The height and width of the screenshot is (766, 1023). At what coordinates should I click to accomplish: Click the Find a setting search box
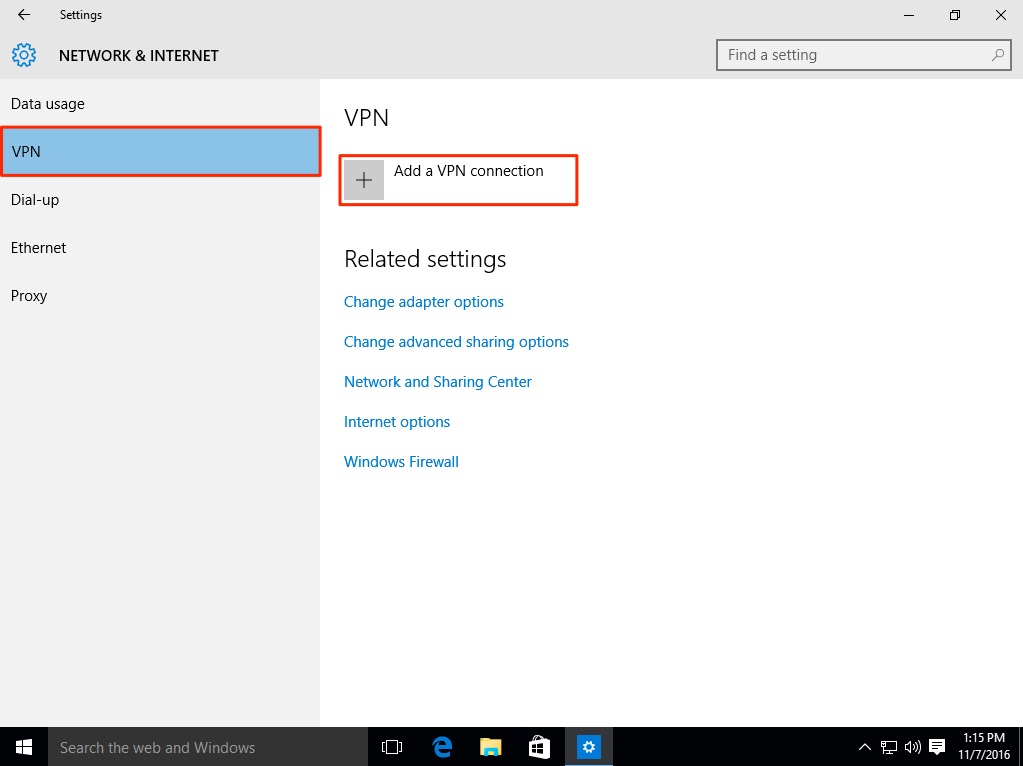pos(855,55)
